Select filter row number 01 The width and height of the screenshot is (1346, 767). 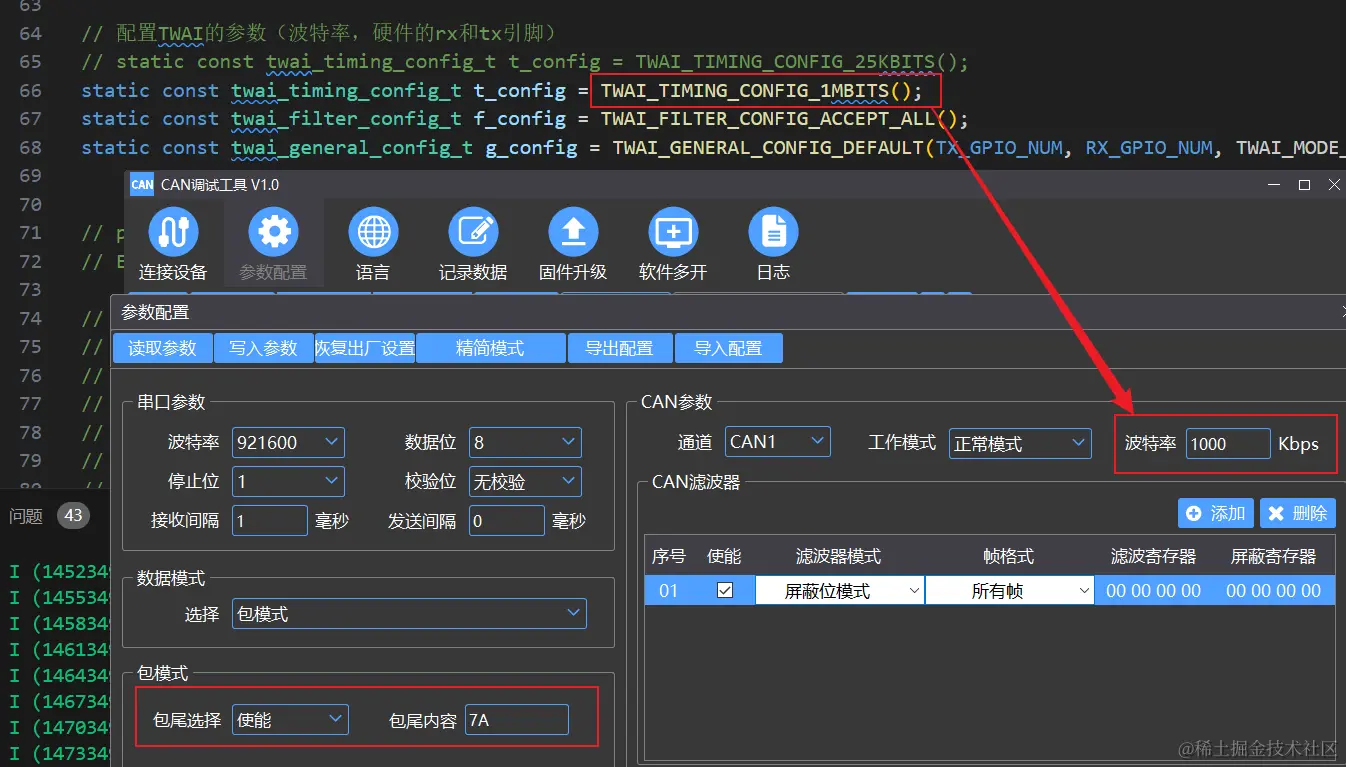point(668,591)
